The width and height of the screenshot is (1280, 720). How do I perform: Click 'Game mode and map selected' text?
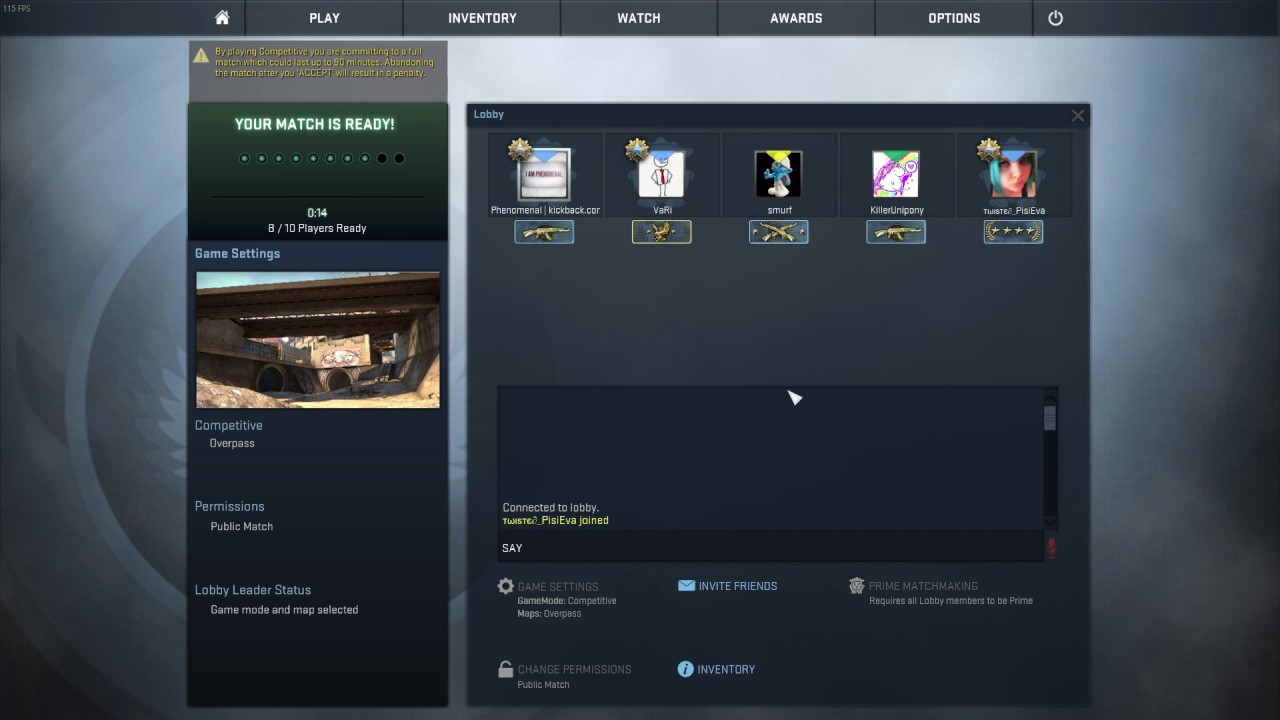(x=284, y=610)
